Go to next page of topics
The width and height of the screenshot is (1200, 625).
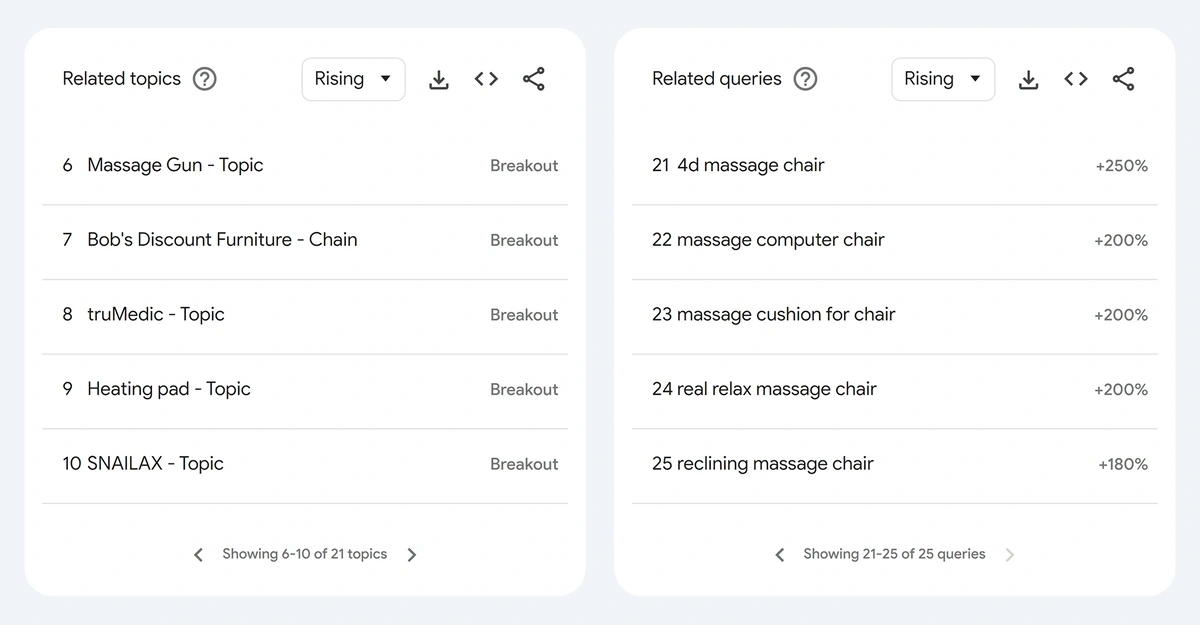[x=412, y=554]
